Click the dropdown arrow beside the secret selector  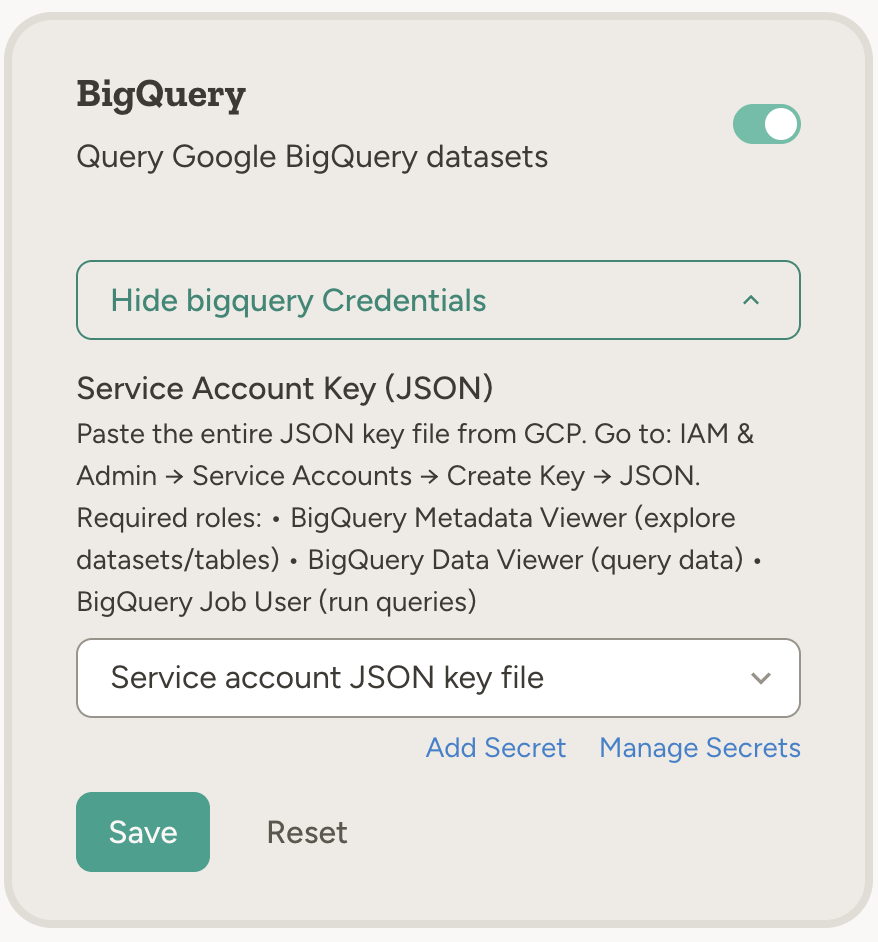click(761, 678)
